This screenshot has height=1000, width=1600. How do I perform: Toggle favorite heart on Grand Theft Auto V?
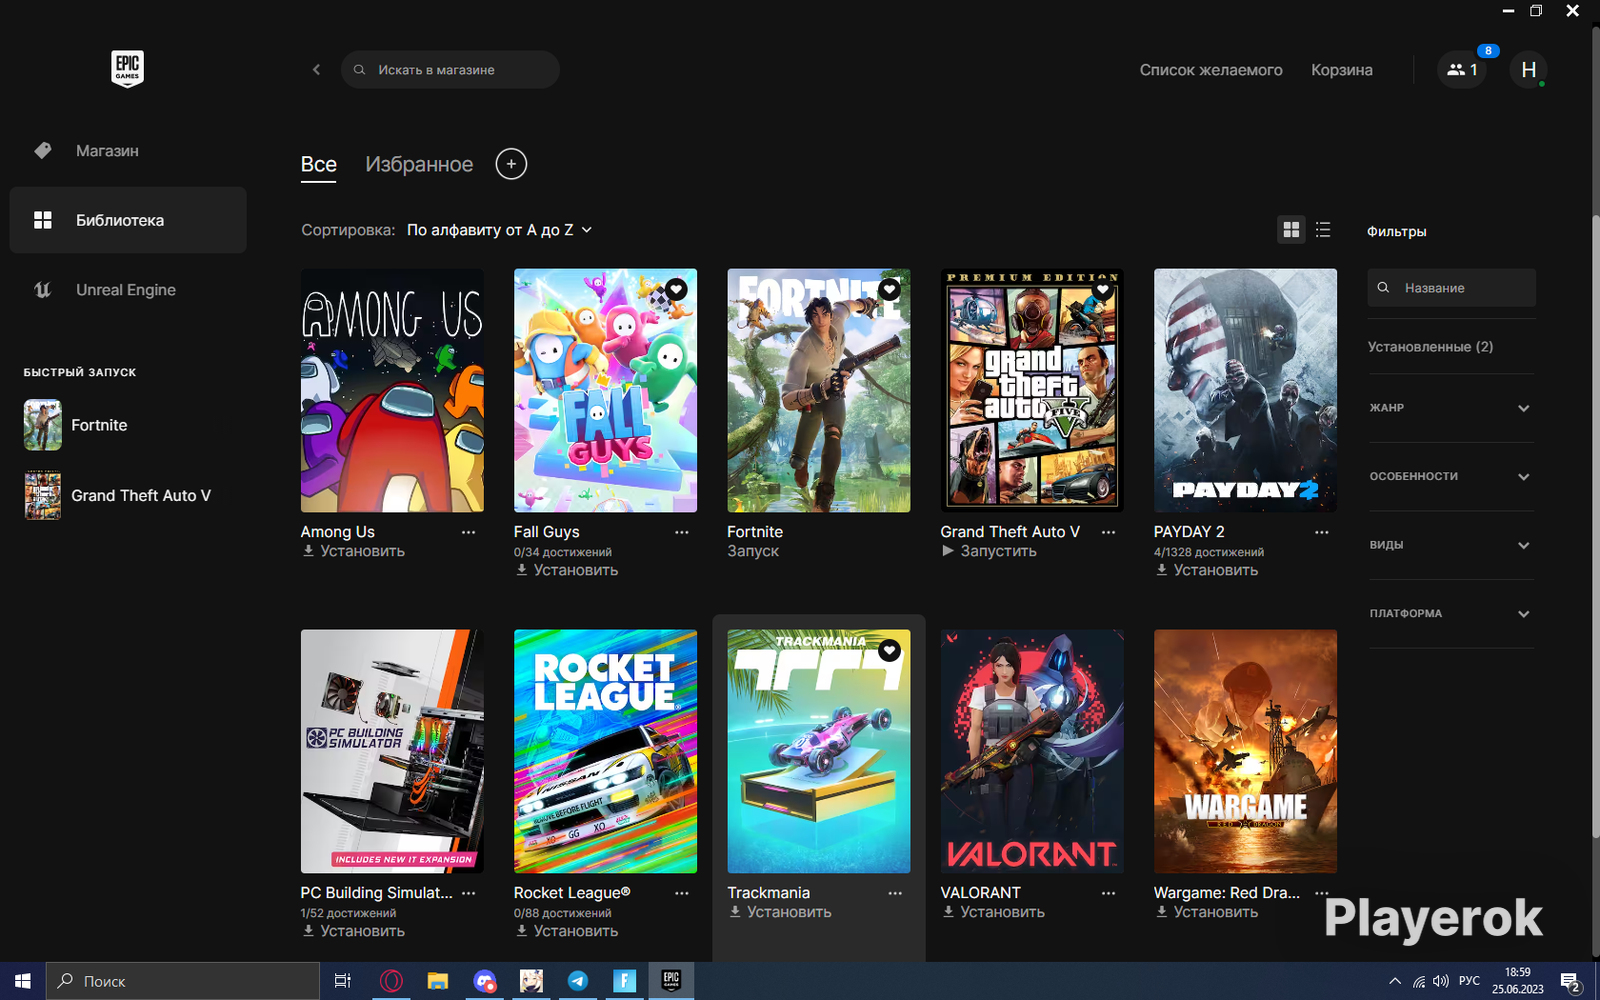pyautogui.click(x=1103, y=290)
